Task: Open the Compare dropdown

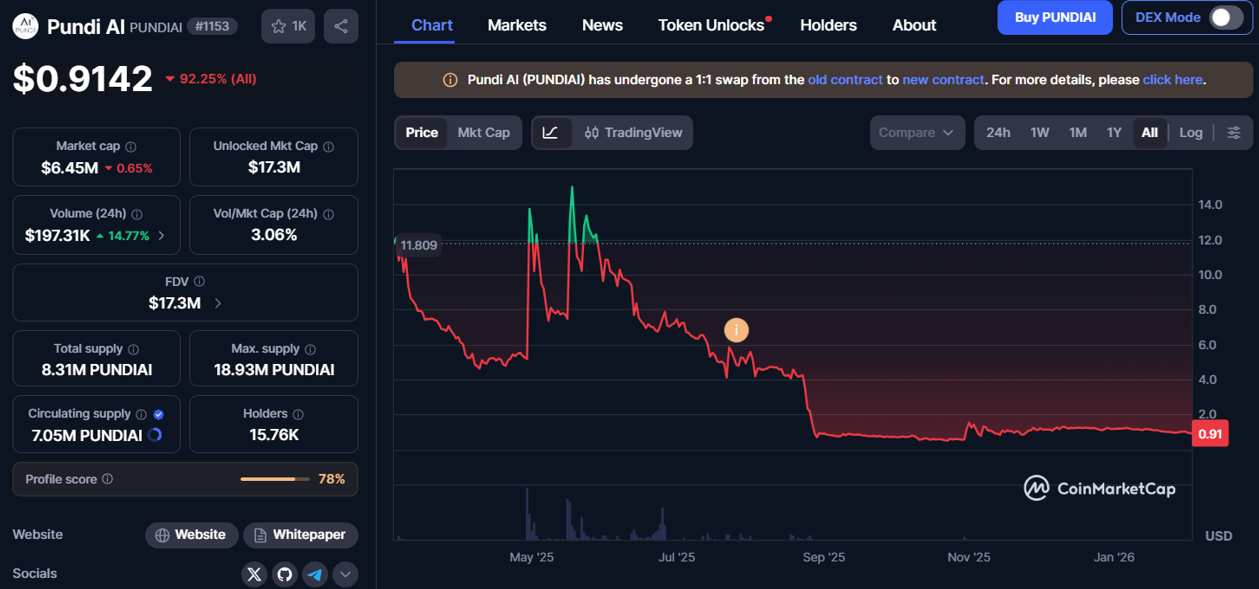Action: pos(917,132)
